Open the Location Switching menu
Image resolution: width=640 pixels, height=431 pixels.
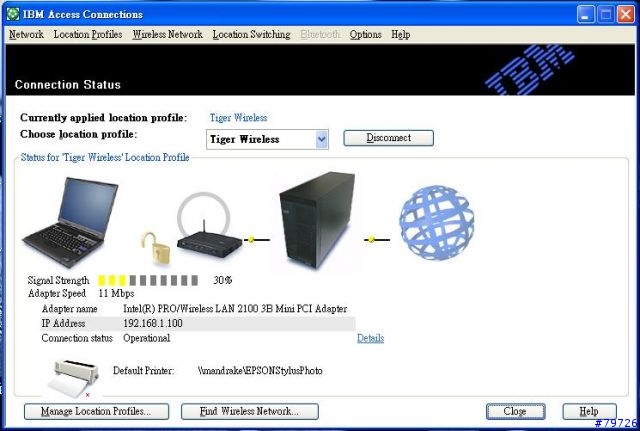click(x=251, y=35)
